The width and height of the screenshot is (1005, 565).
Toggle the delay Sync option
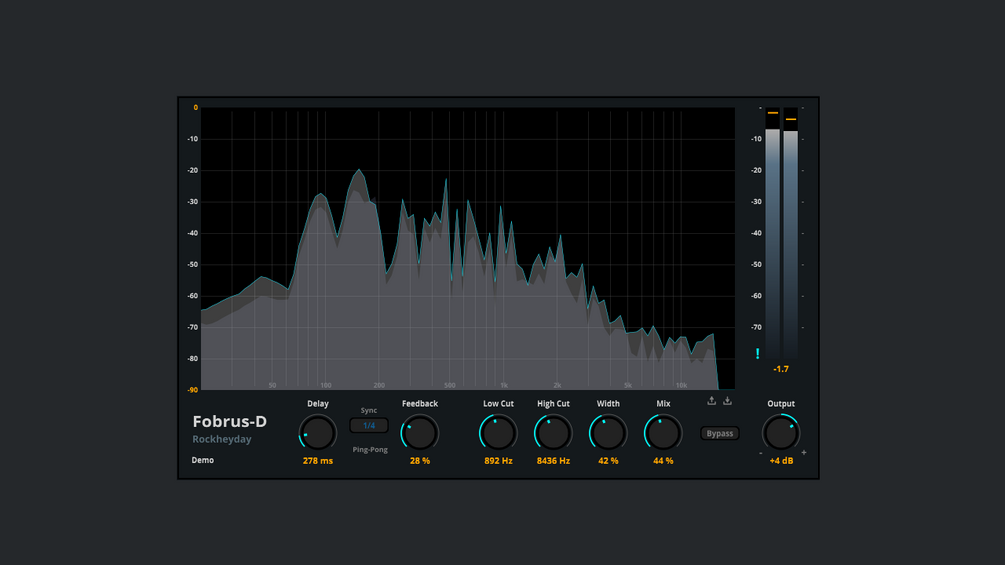point(369,411)
